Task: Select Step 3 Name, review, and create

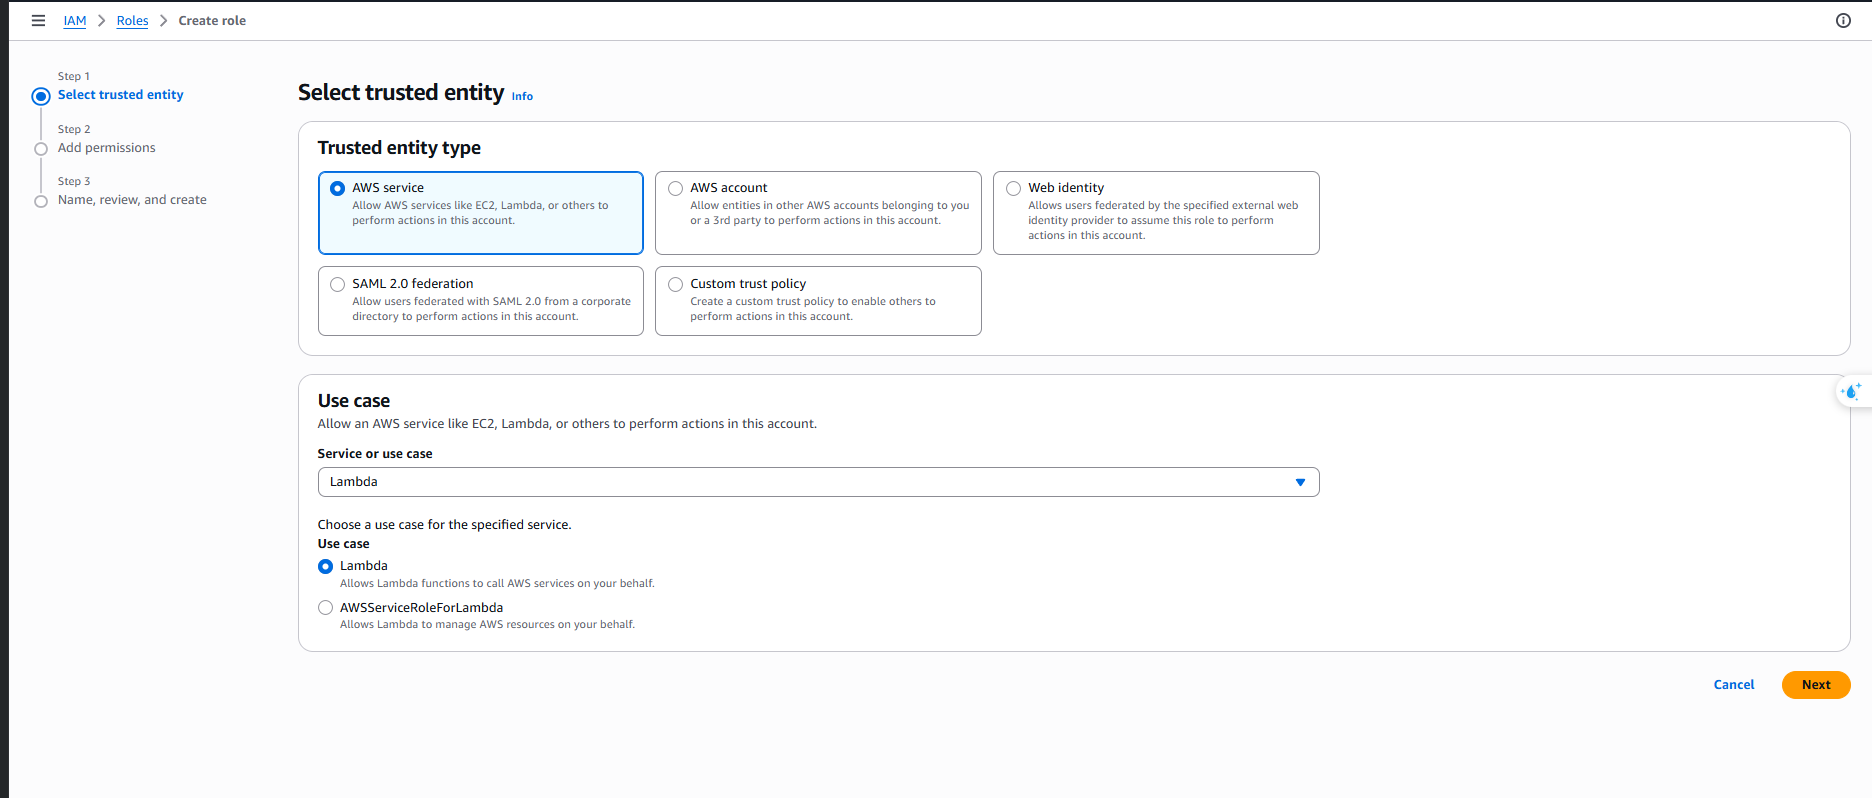Action: tap(132, 200)
